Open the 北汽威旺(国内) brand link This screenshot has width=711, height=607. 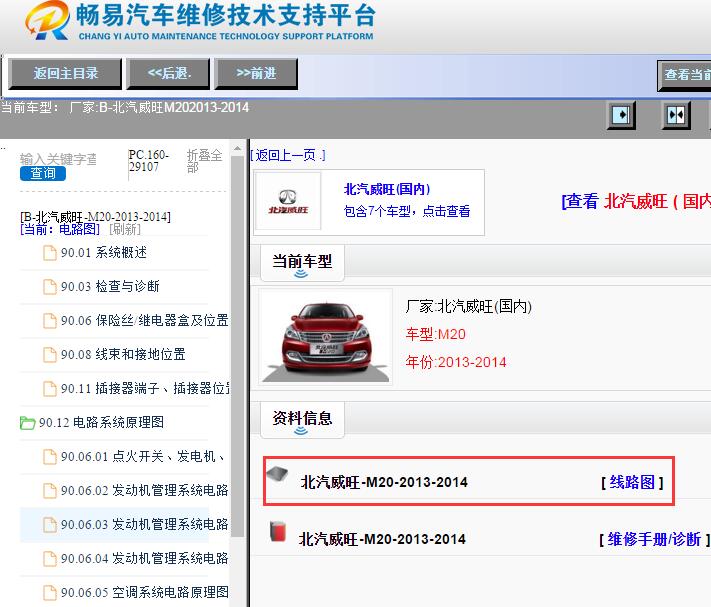[387, 189]
